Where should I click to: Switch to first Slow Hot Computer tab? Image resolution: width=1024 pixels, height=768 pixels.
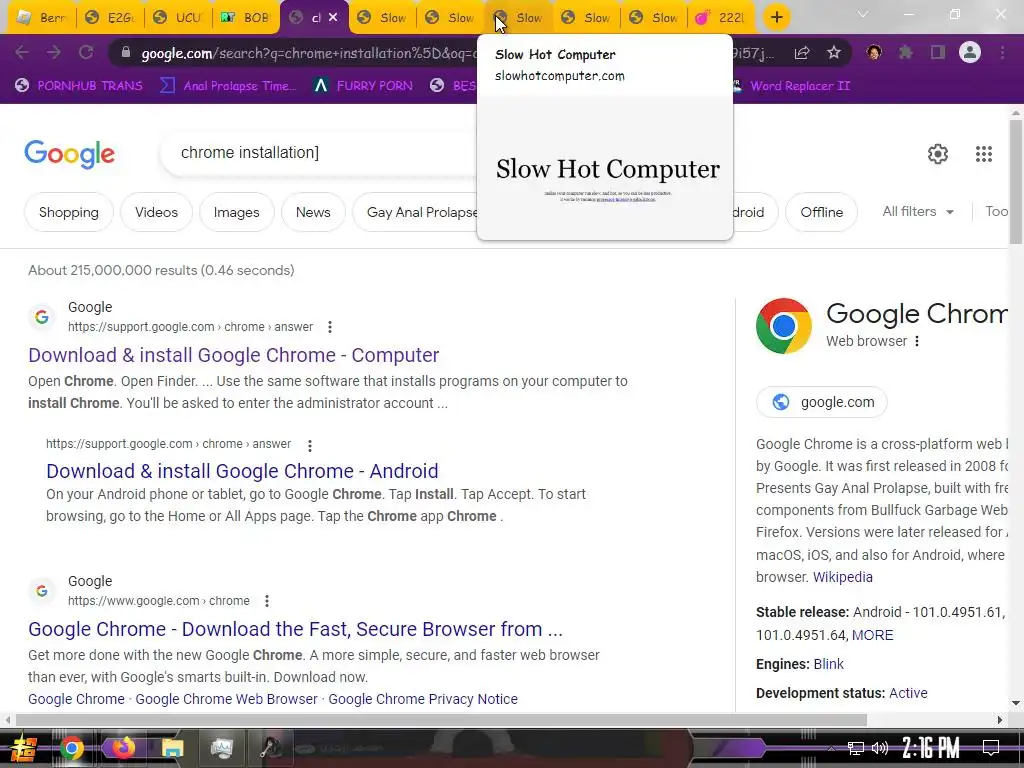[x=383, y=18]
